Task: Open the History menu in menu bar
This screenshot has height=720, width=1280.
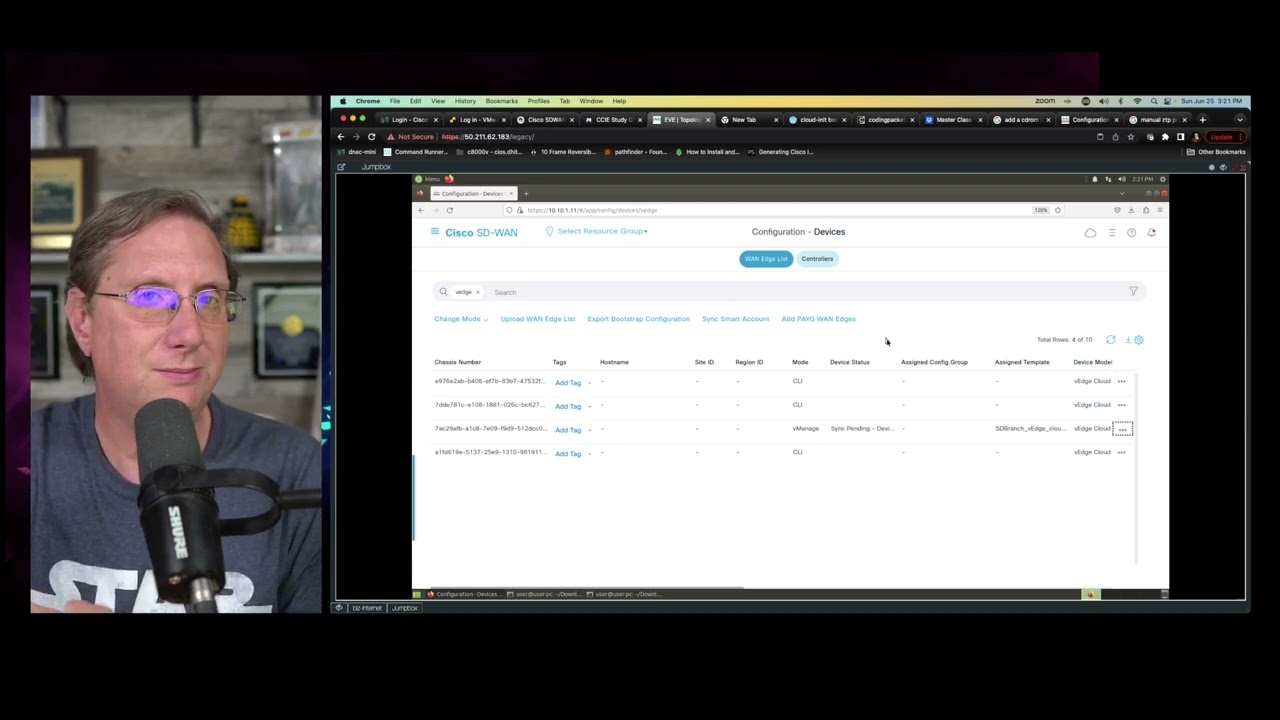Action: [465, 101]
